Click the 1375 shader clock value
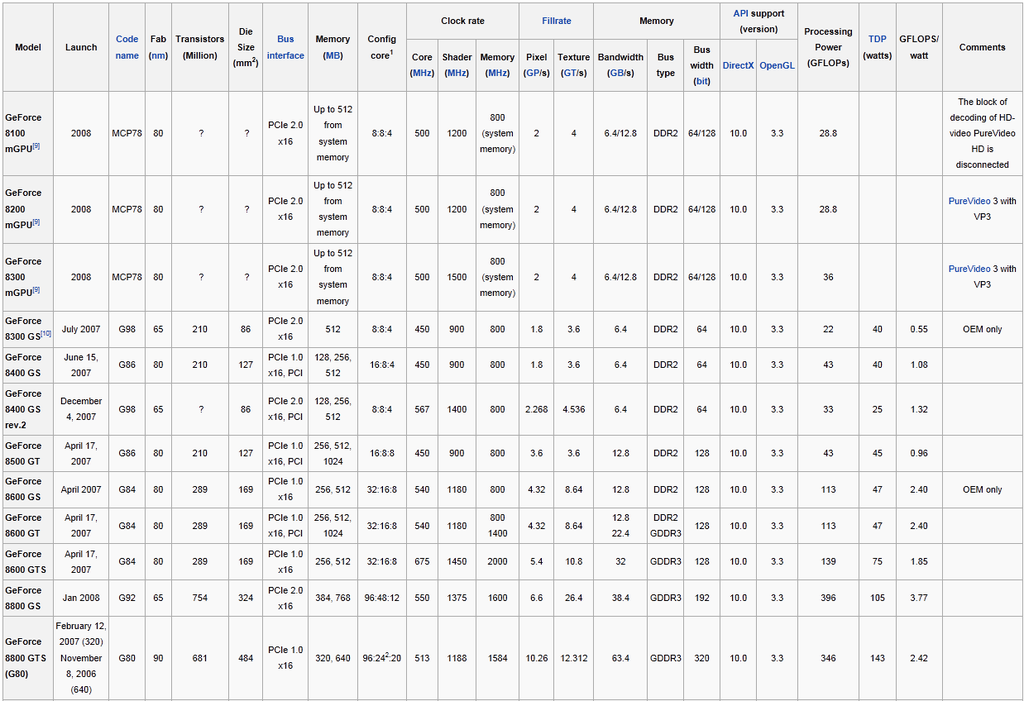 456,598
